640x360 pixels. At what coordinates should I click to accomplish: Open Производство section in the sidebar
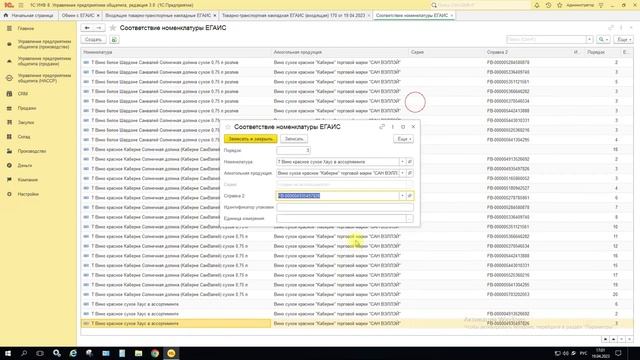(32, 151)
